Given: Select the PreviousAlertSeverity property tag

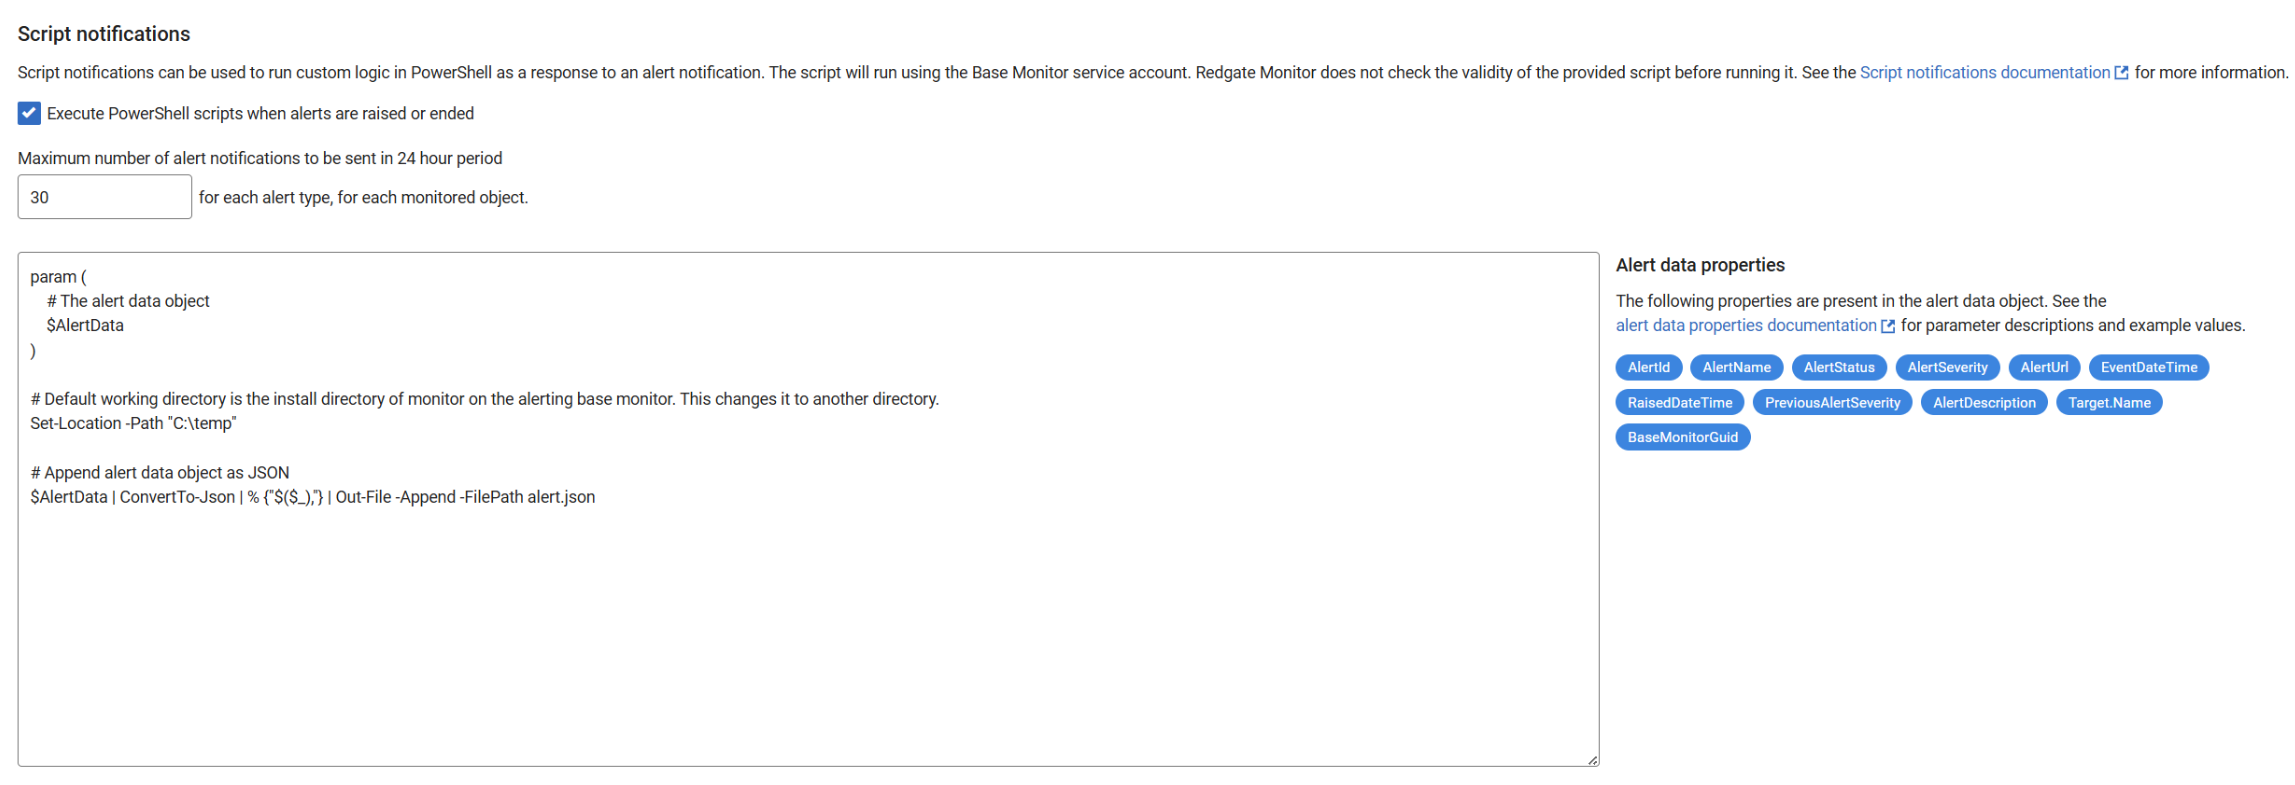Looking at the screenshot, I should (1832, 402).
